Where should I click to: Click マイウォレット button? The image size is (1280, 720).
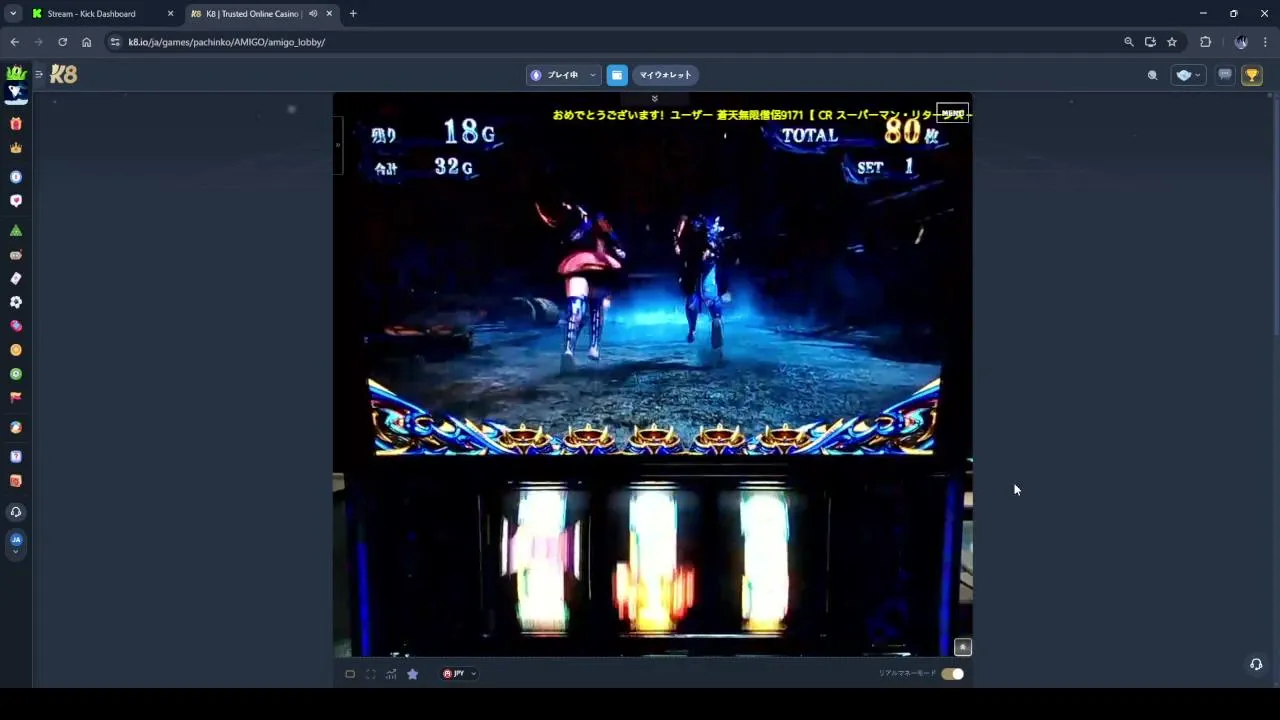pyautogui.click(x=665, y=75)
